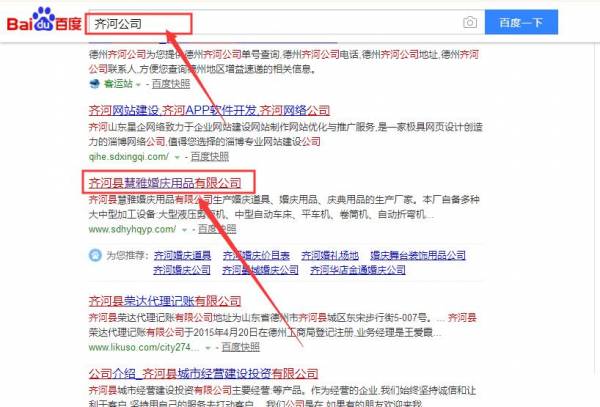Screen dimensions: 600x407
Task: Open 齐河网站建设 APP软件开发 result link
Action: tap(209, 110)
